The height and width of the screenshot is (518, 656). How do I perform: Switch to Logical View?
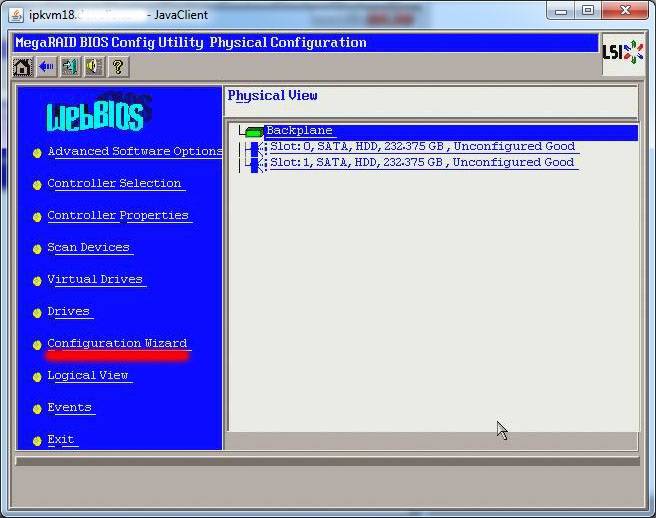pos(88,376)
